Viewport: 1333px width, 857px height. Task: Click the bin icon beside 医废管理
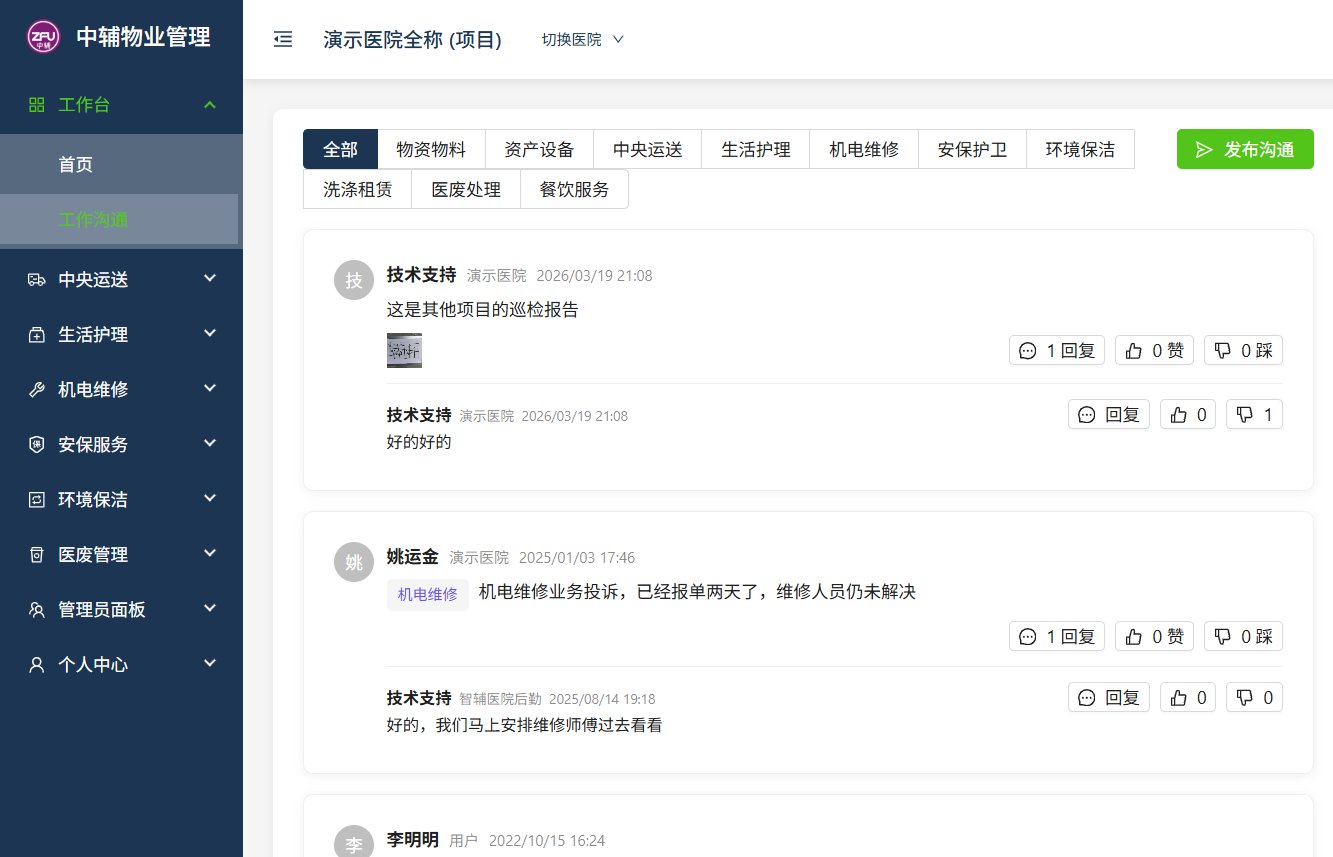click(37, 555)
